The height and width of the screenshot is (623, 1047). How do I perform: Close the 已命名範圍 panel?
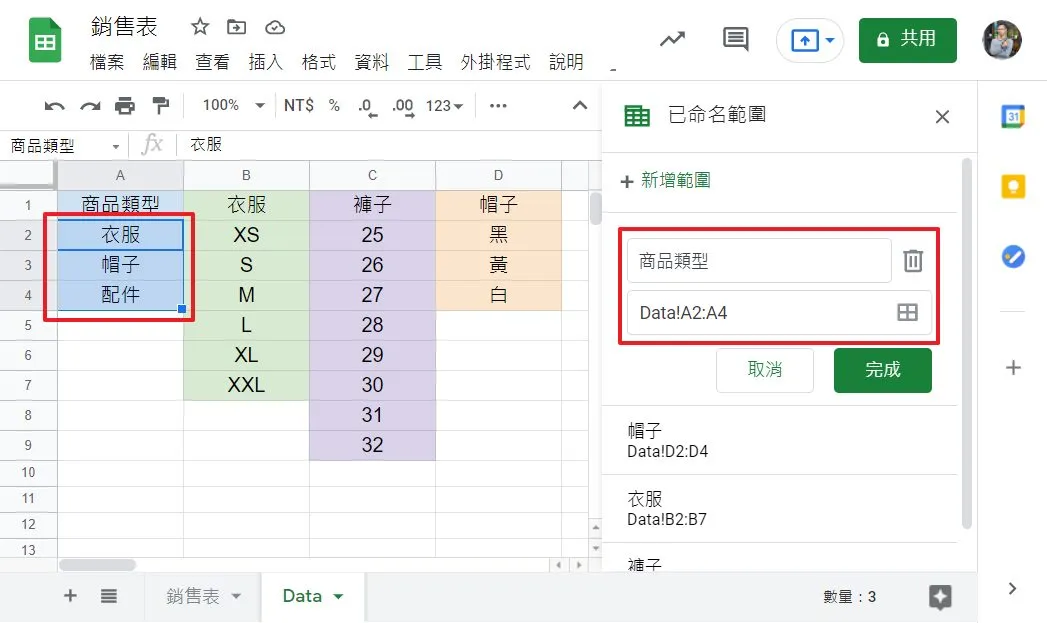[942, 117]
